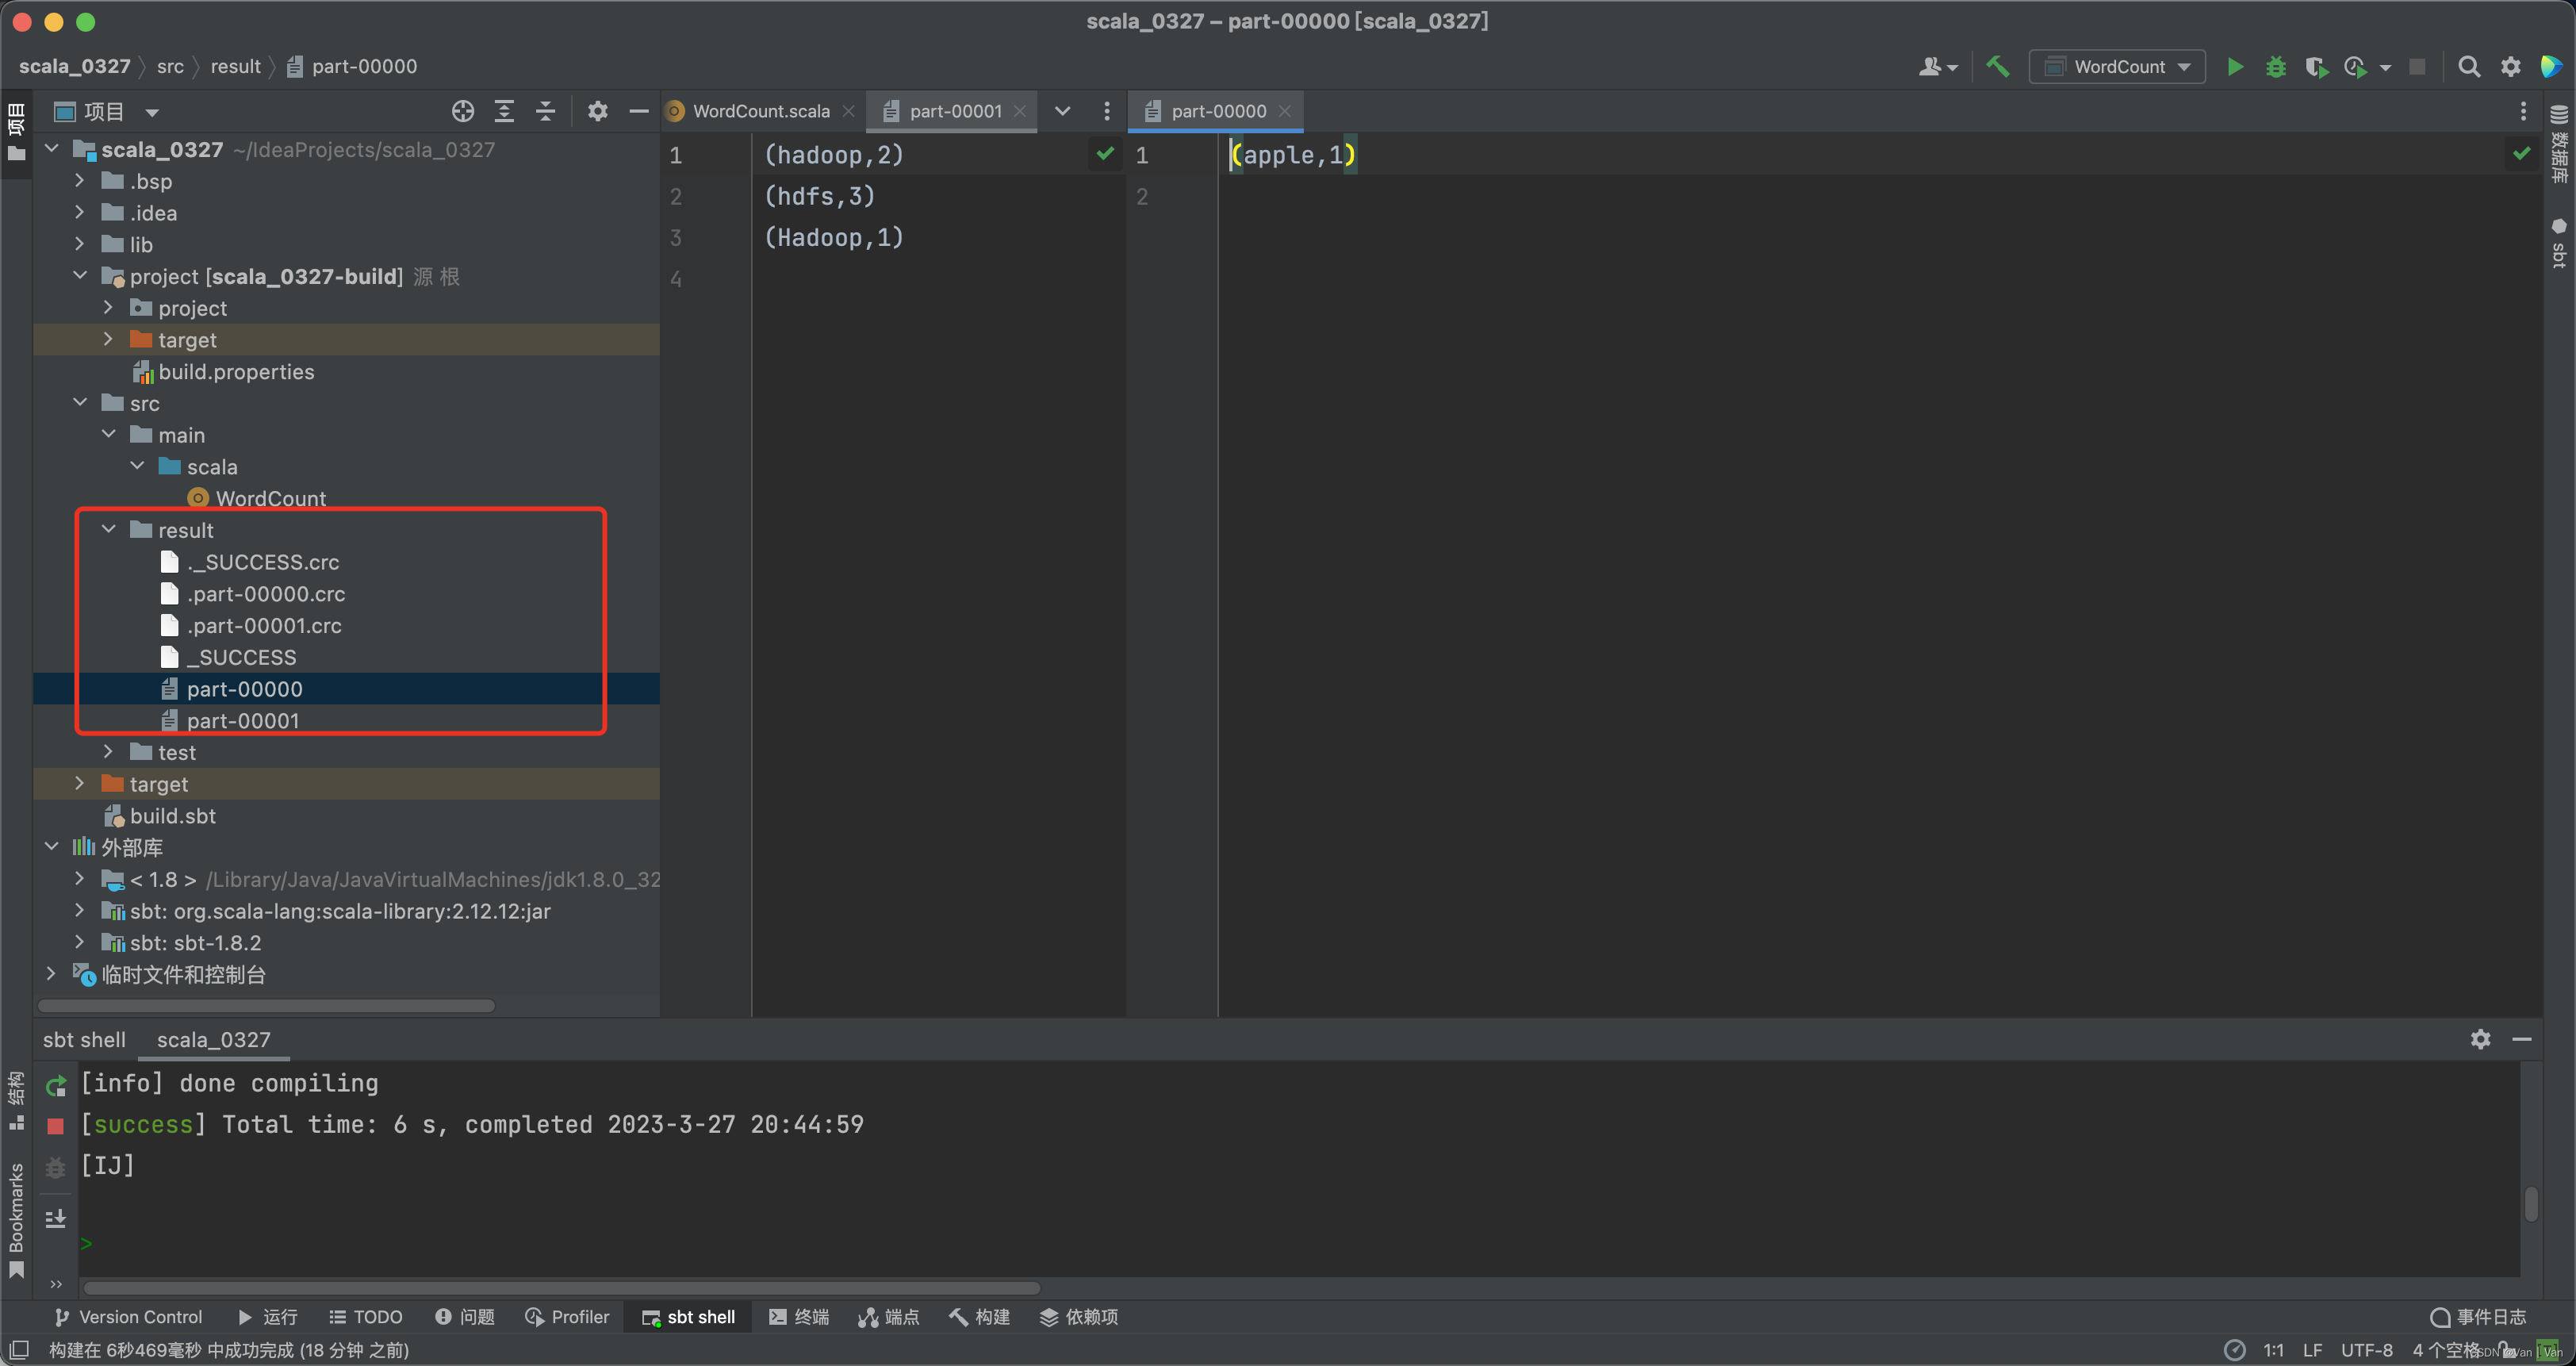Run the WordCount application with the green arrow
Image resolution: width=2576 pixels, height=1366 pixels.
tap(2236, 66)
